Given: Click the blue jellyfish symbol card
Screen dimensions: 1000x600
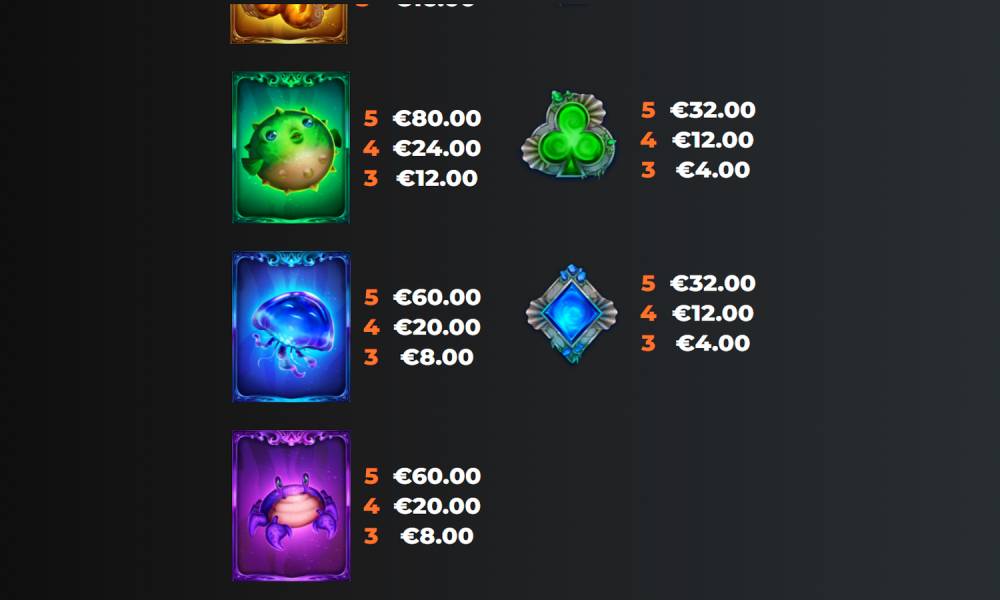Looking at the screenshot, I should click(291, 326).
